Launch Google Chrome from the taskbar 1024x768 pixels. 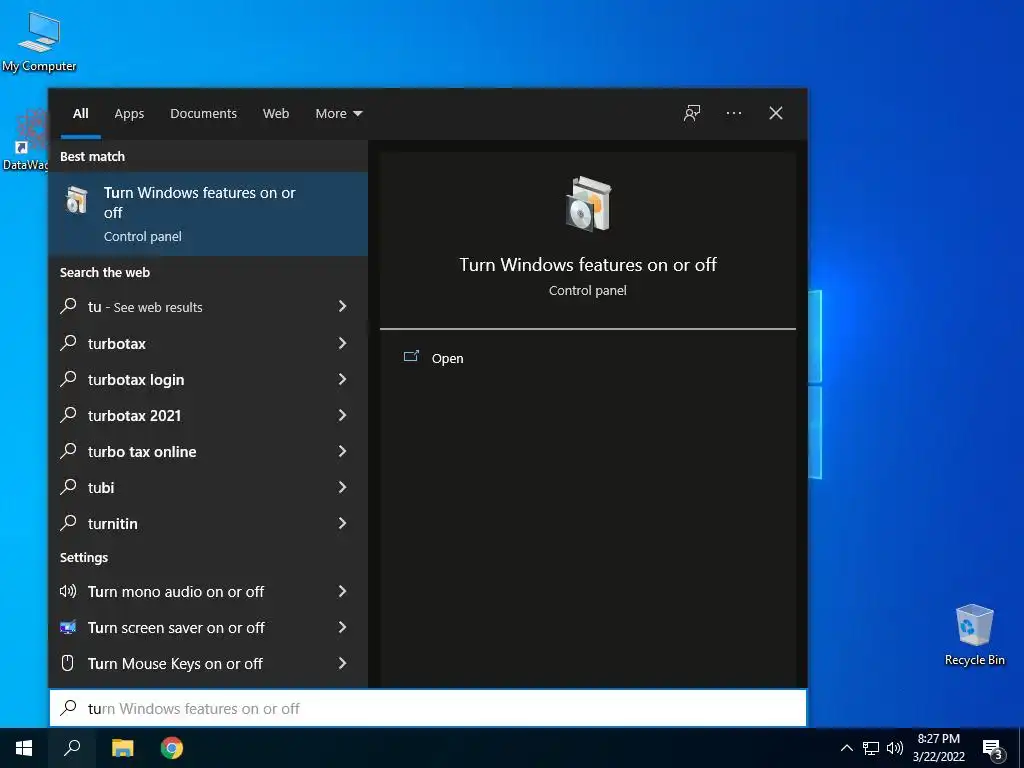(172, 748)
